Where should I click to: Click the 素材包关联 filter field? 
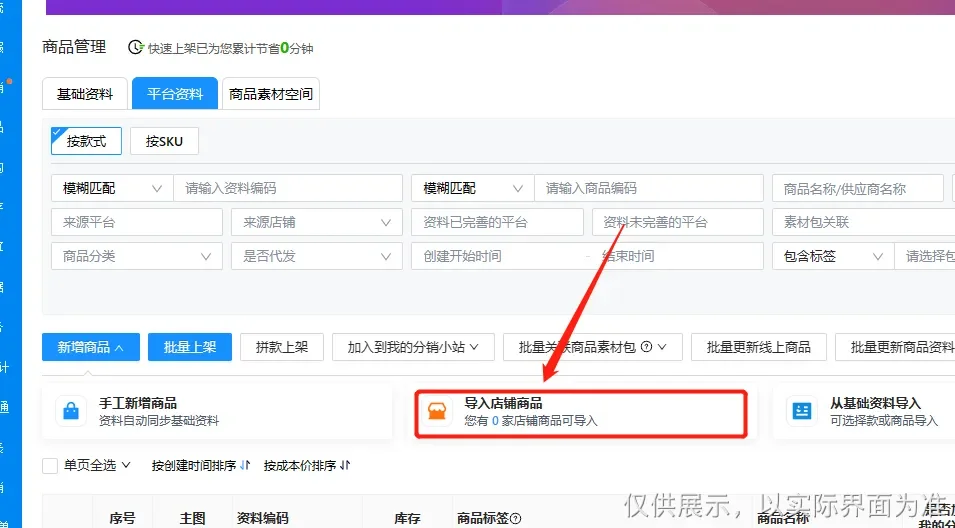pyautogui.click(x=864, y=222)
